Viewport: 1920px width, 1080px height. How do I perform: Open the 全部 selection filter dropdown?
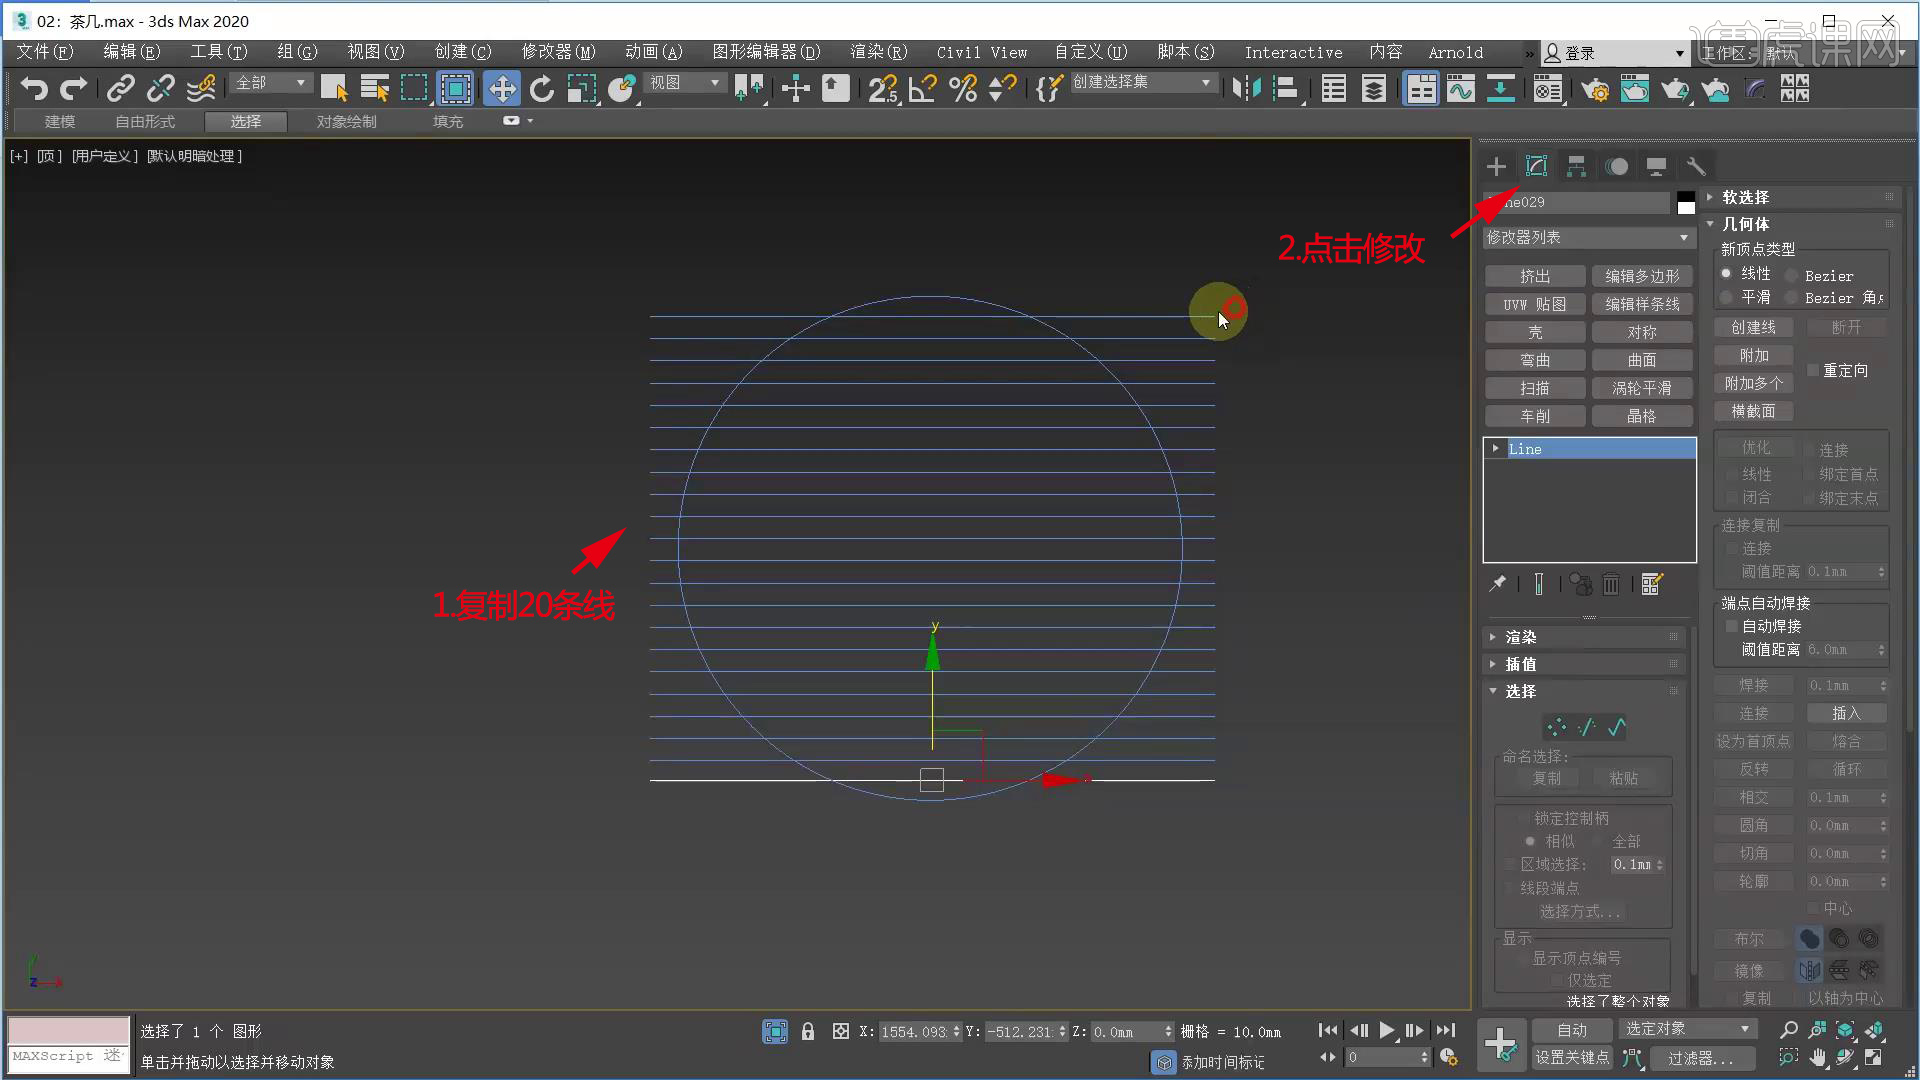(270, 83)
